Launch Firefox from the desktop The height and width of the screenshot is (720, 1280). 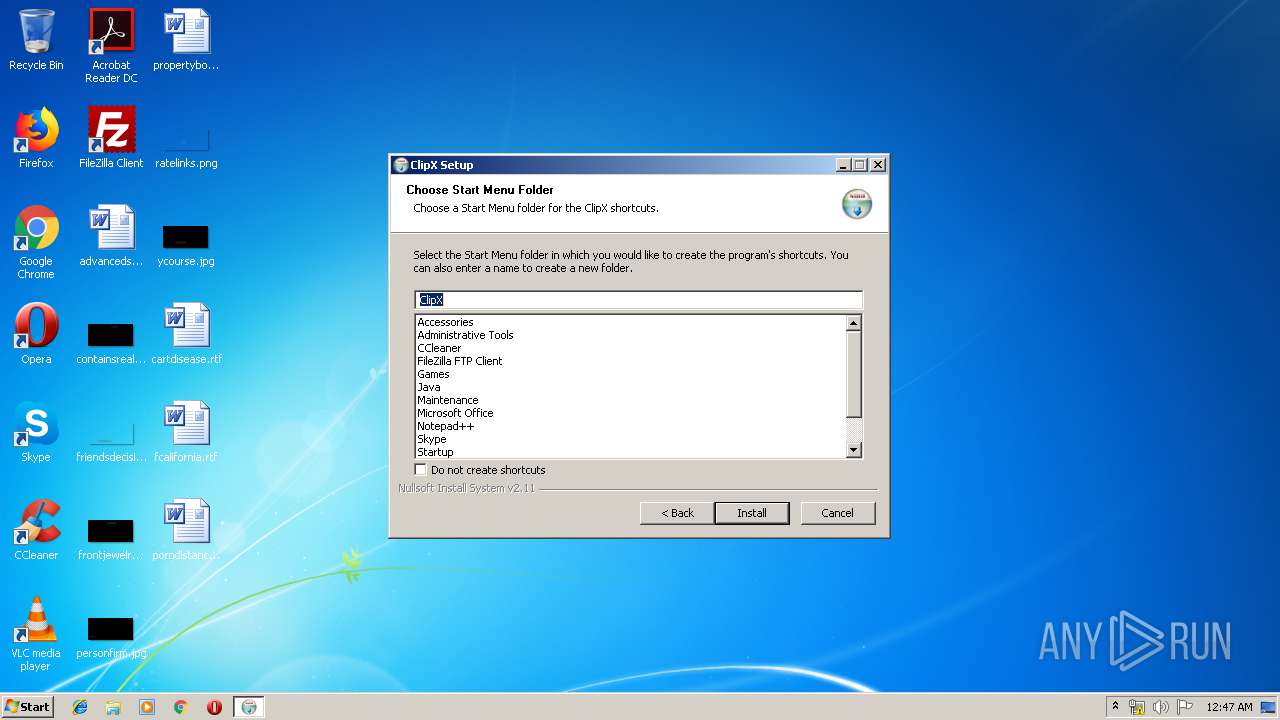[36, 138]
